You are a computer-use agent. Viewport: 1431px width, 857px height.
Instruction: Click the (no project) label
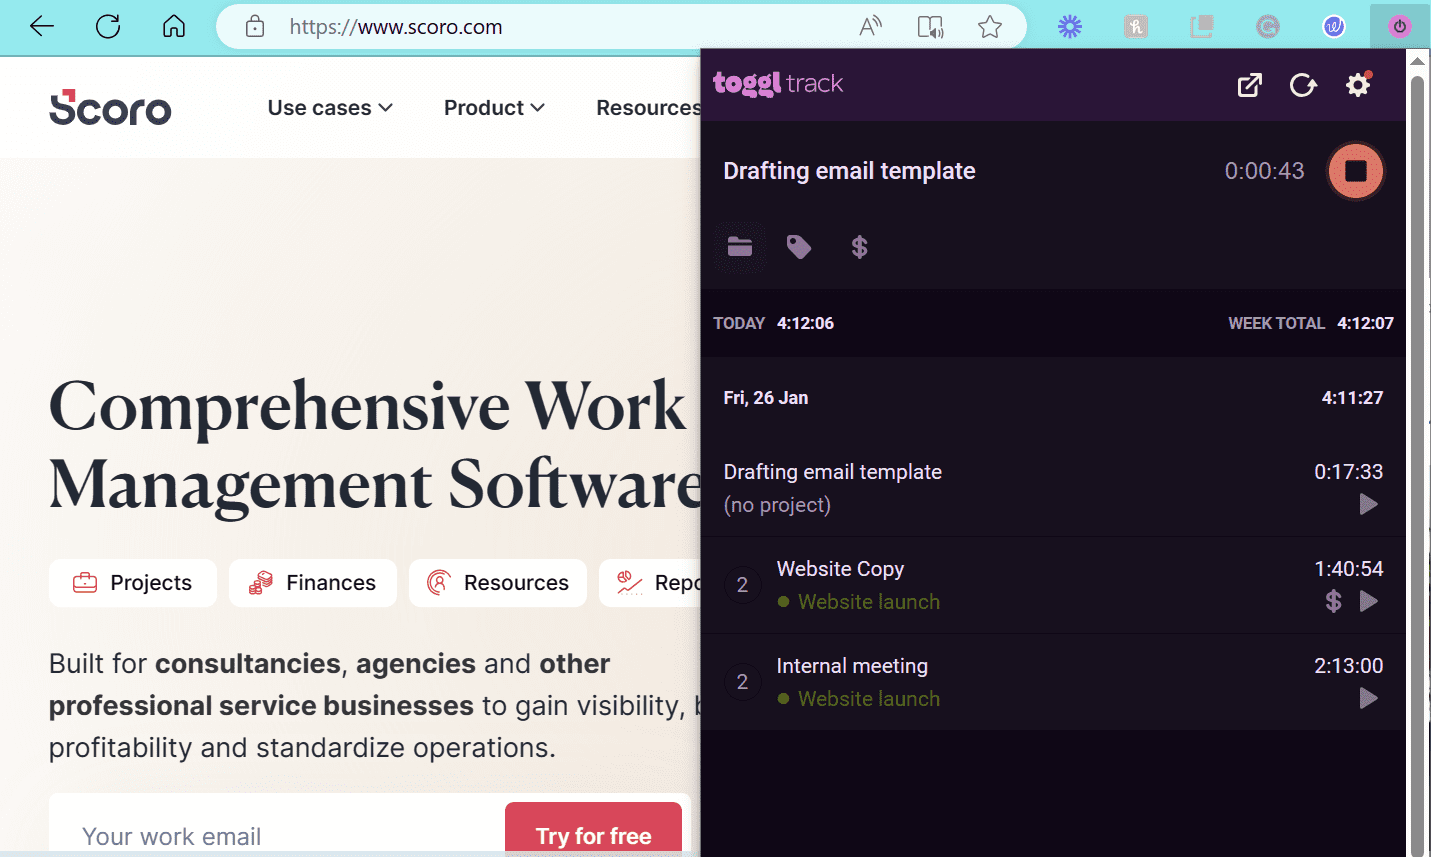(x=777, y=505)
